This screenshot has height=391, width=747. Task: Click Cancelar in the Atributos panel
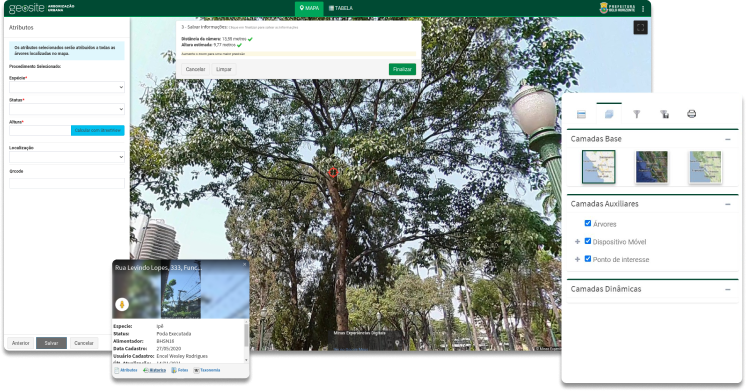tap(84, 343)
